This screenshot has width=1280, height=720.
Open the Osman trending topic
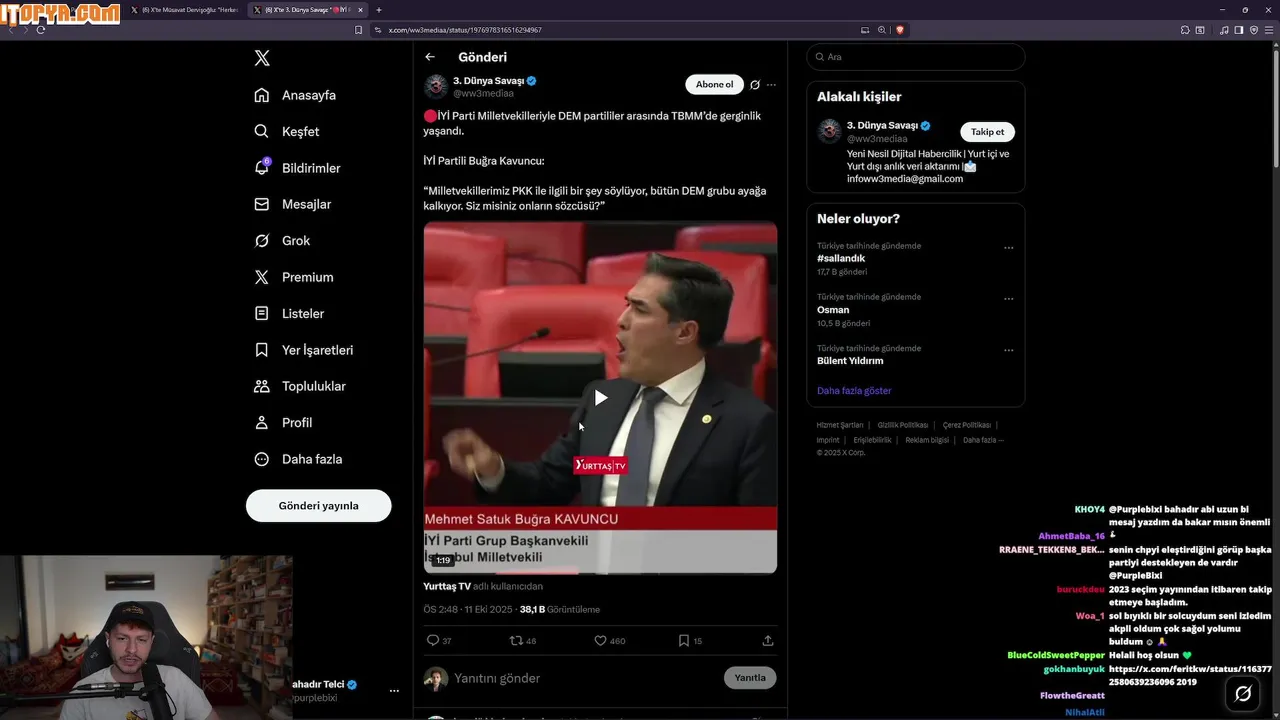tap(833, 310)
